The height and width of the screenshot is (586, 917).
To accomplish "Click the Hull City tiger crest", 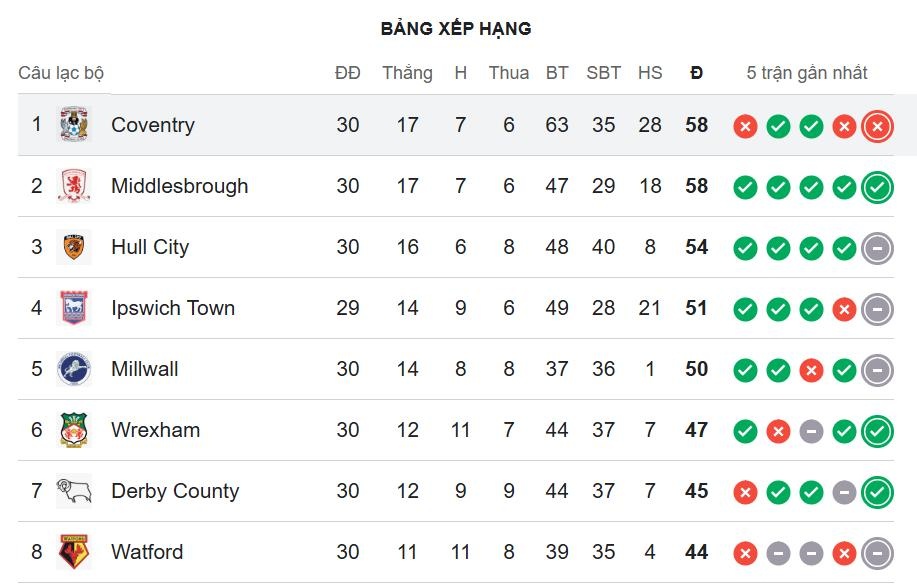I will coord(74,247).
